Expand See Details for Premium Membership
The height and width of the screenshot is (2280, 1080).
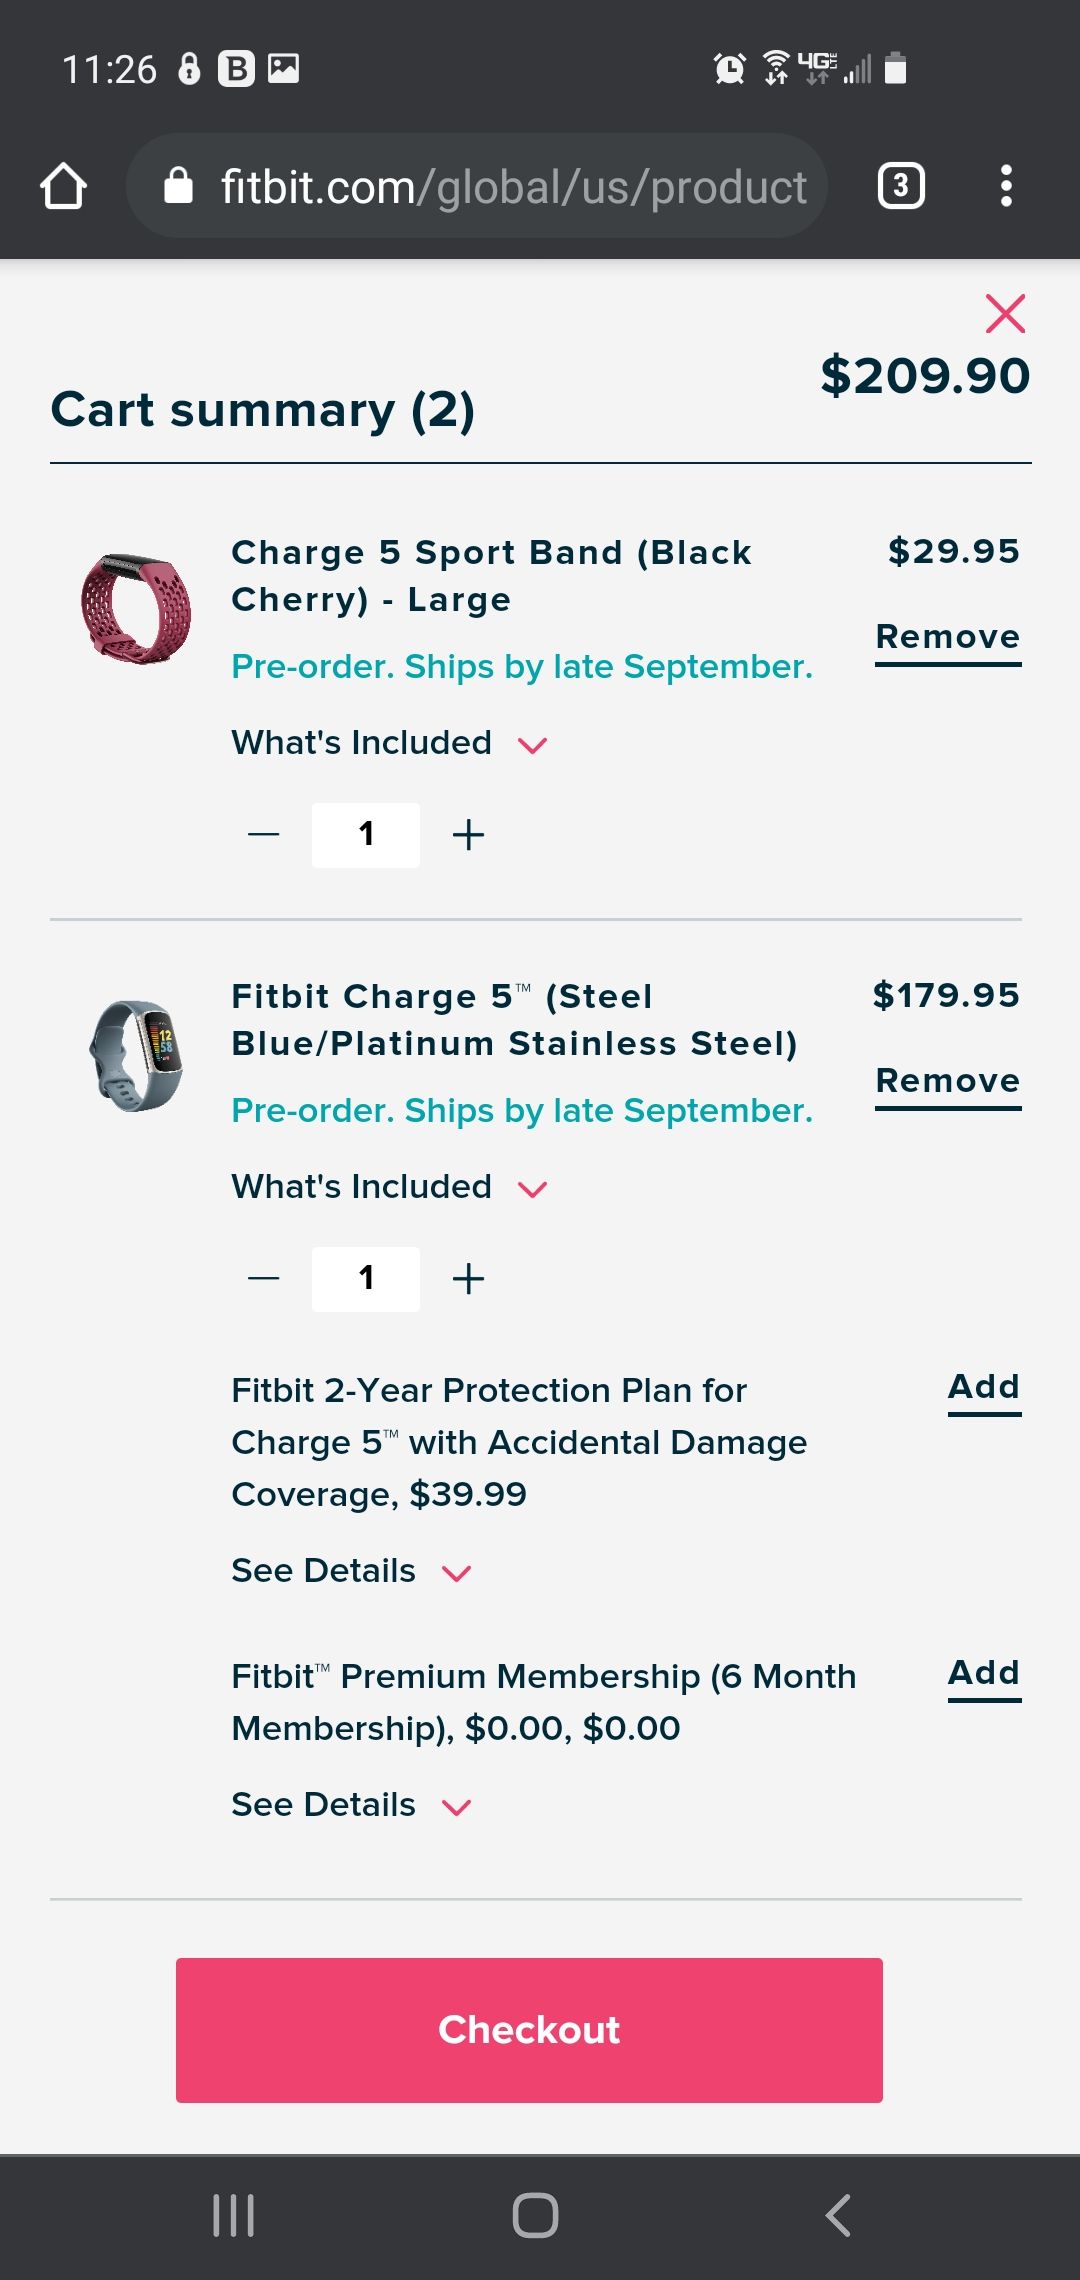click(351, 1805)
